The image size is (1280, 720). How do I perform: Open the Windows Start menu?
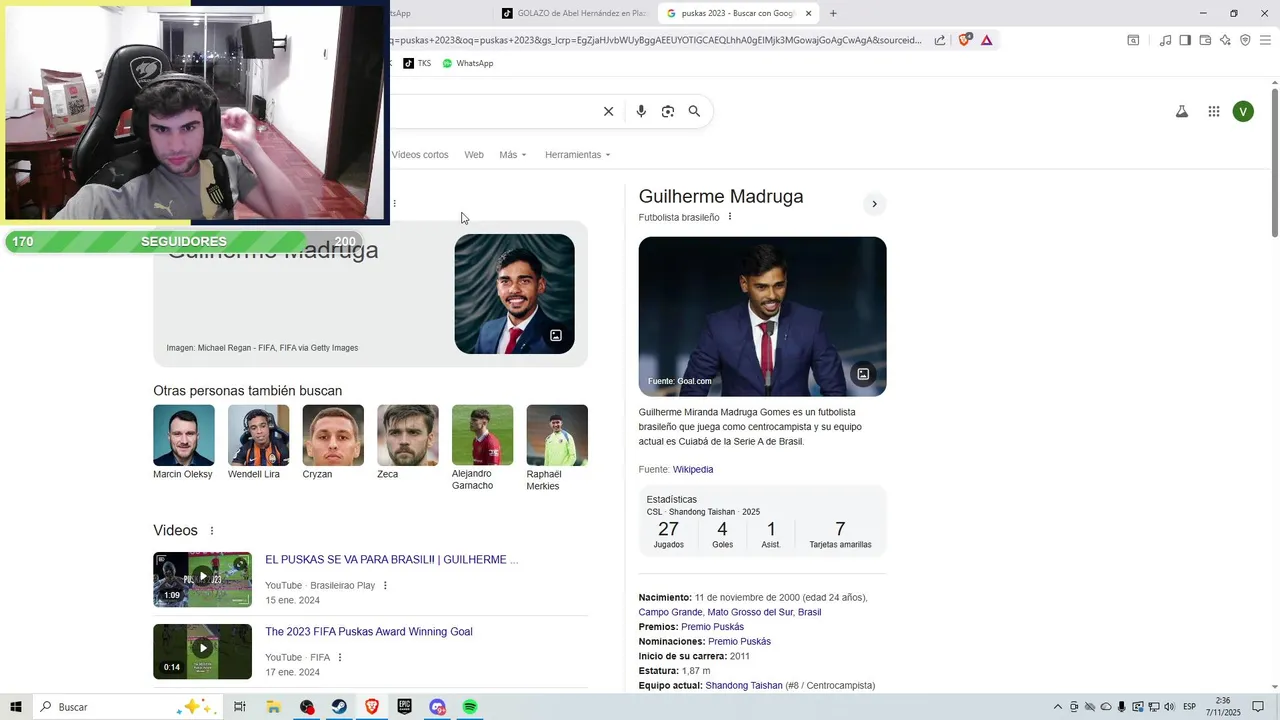point(16,707)
